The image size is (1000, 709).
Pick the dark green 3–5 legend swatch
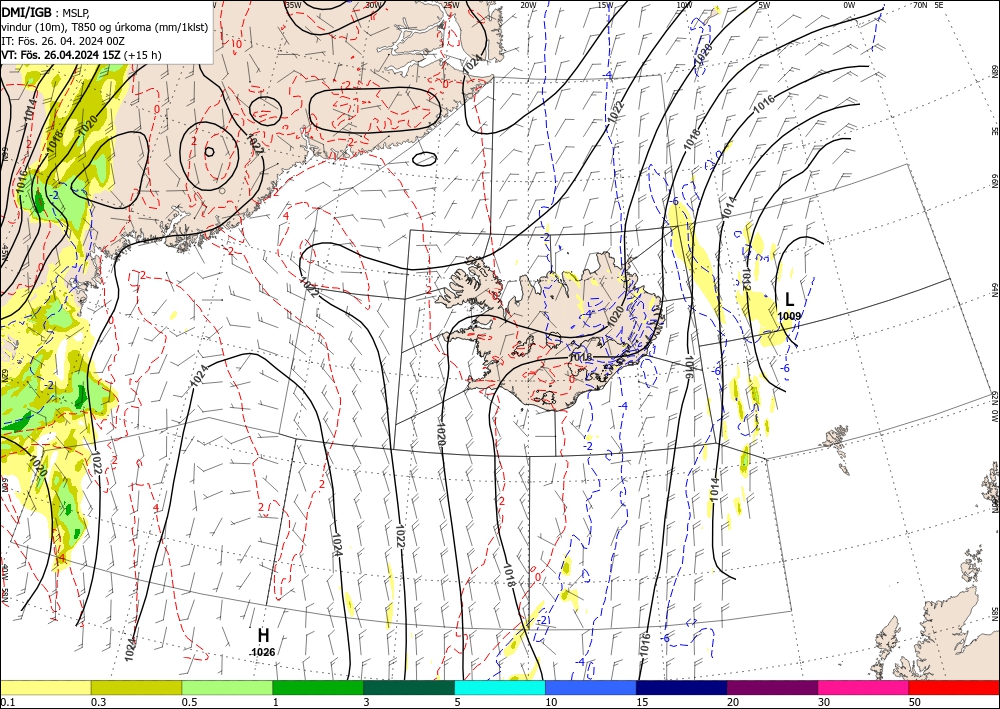coord(409,687)
